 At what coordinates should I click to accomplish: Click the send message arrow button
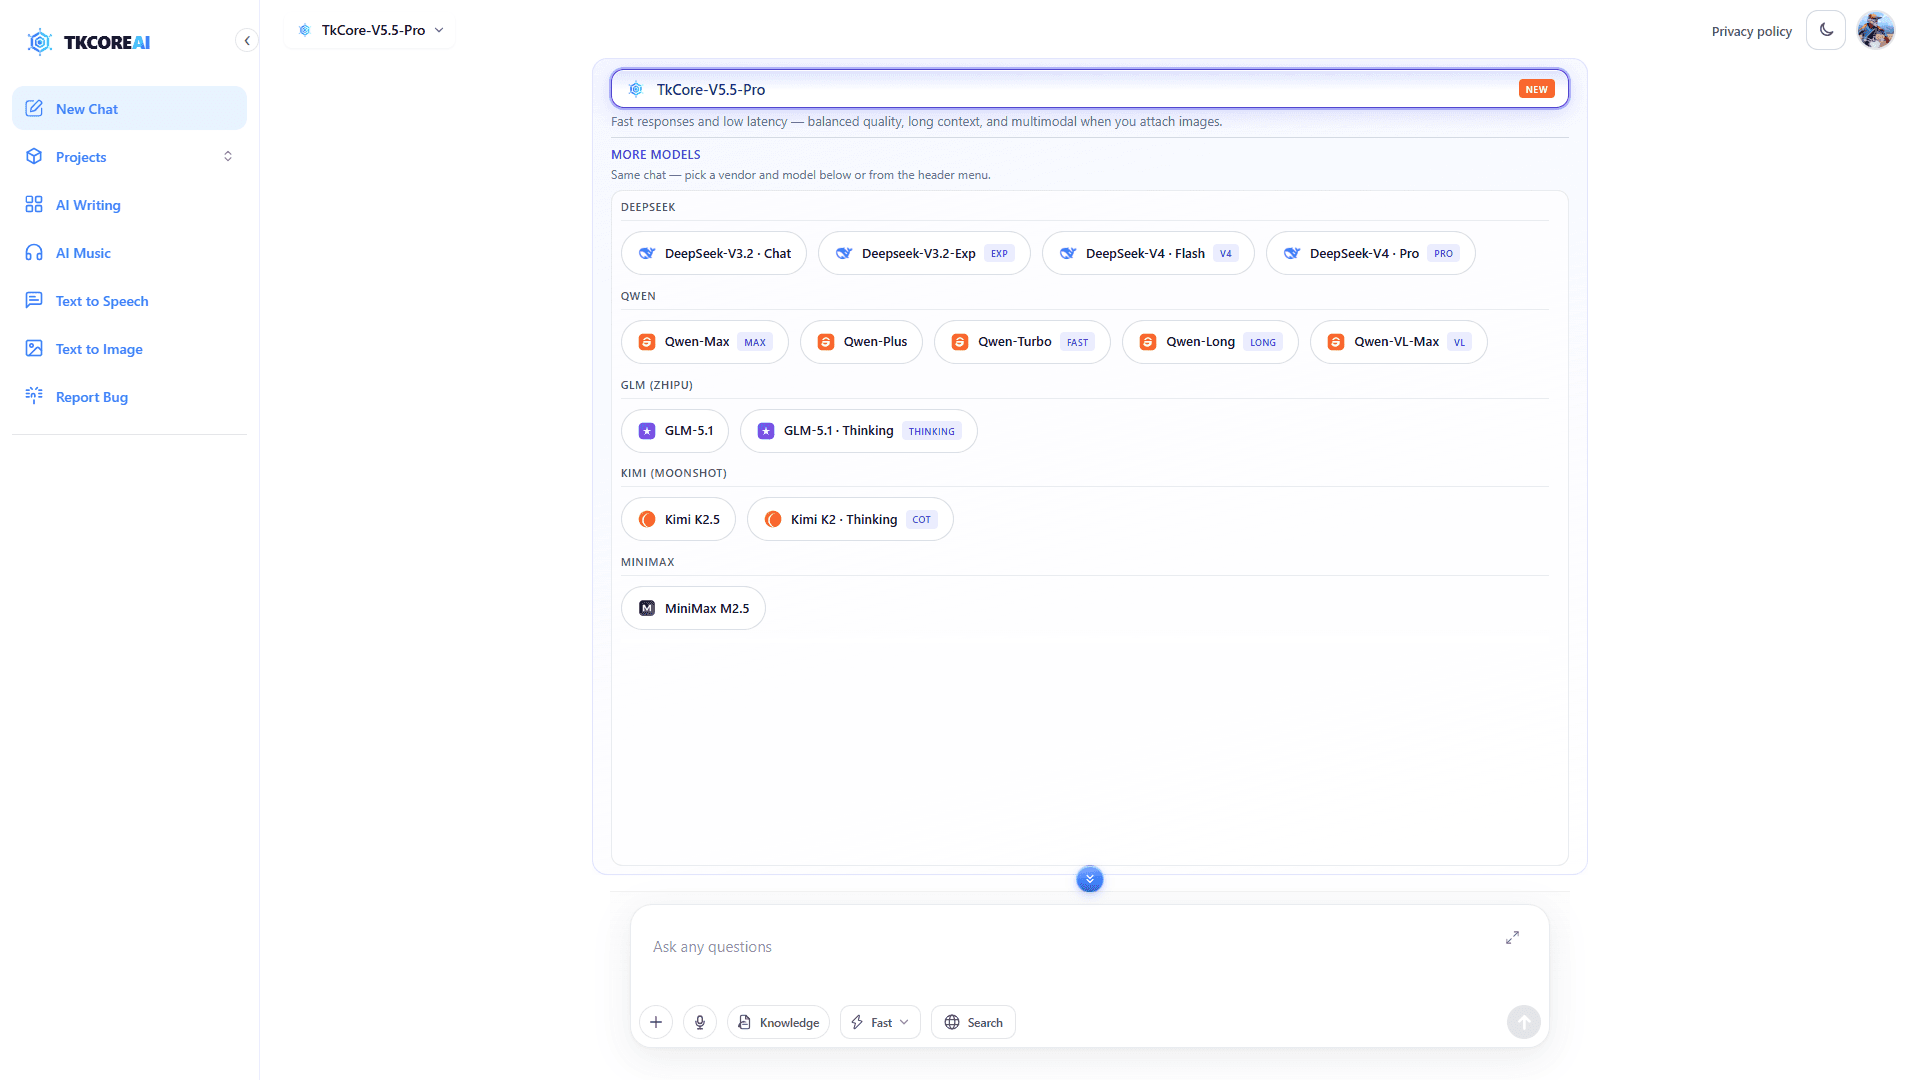coord(1523,1022)
